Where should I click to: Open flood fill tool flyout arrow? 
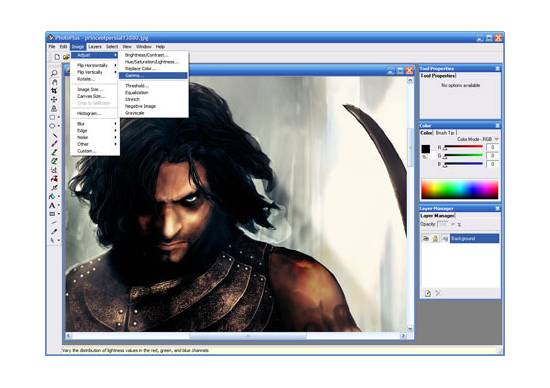(x=59, y=196)
